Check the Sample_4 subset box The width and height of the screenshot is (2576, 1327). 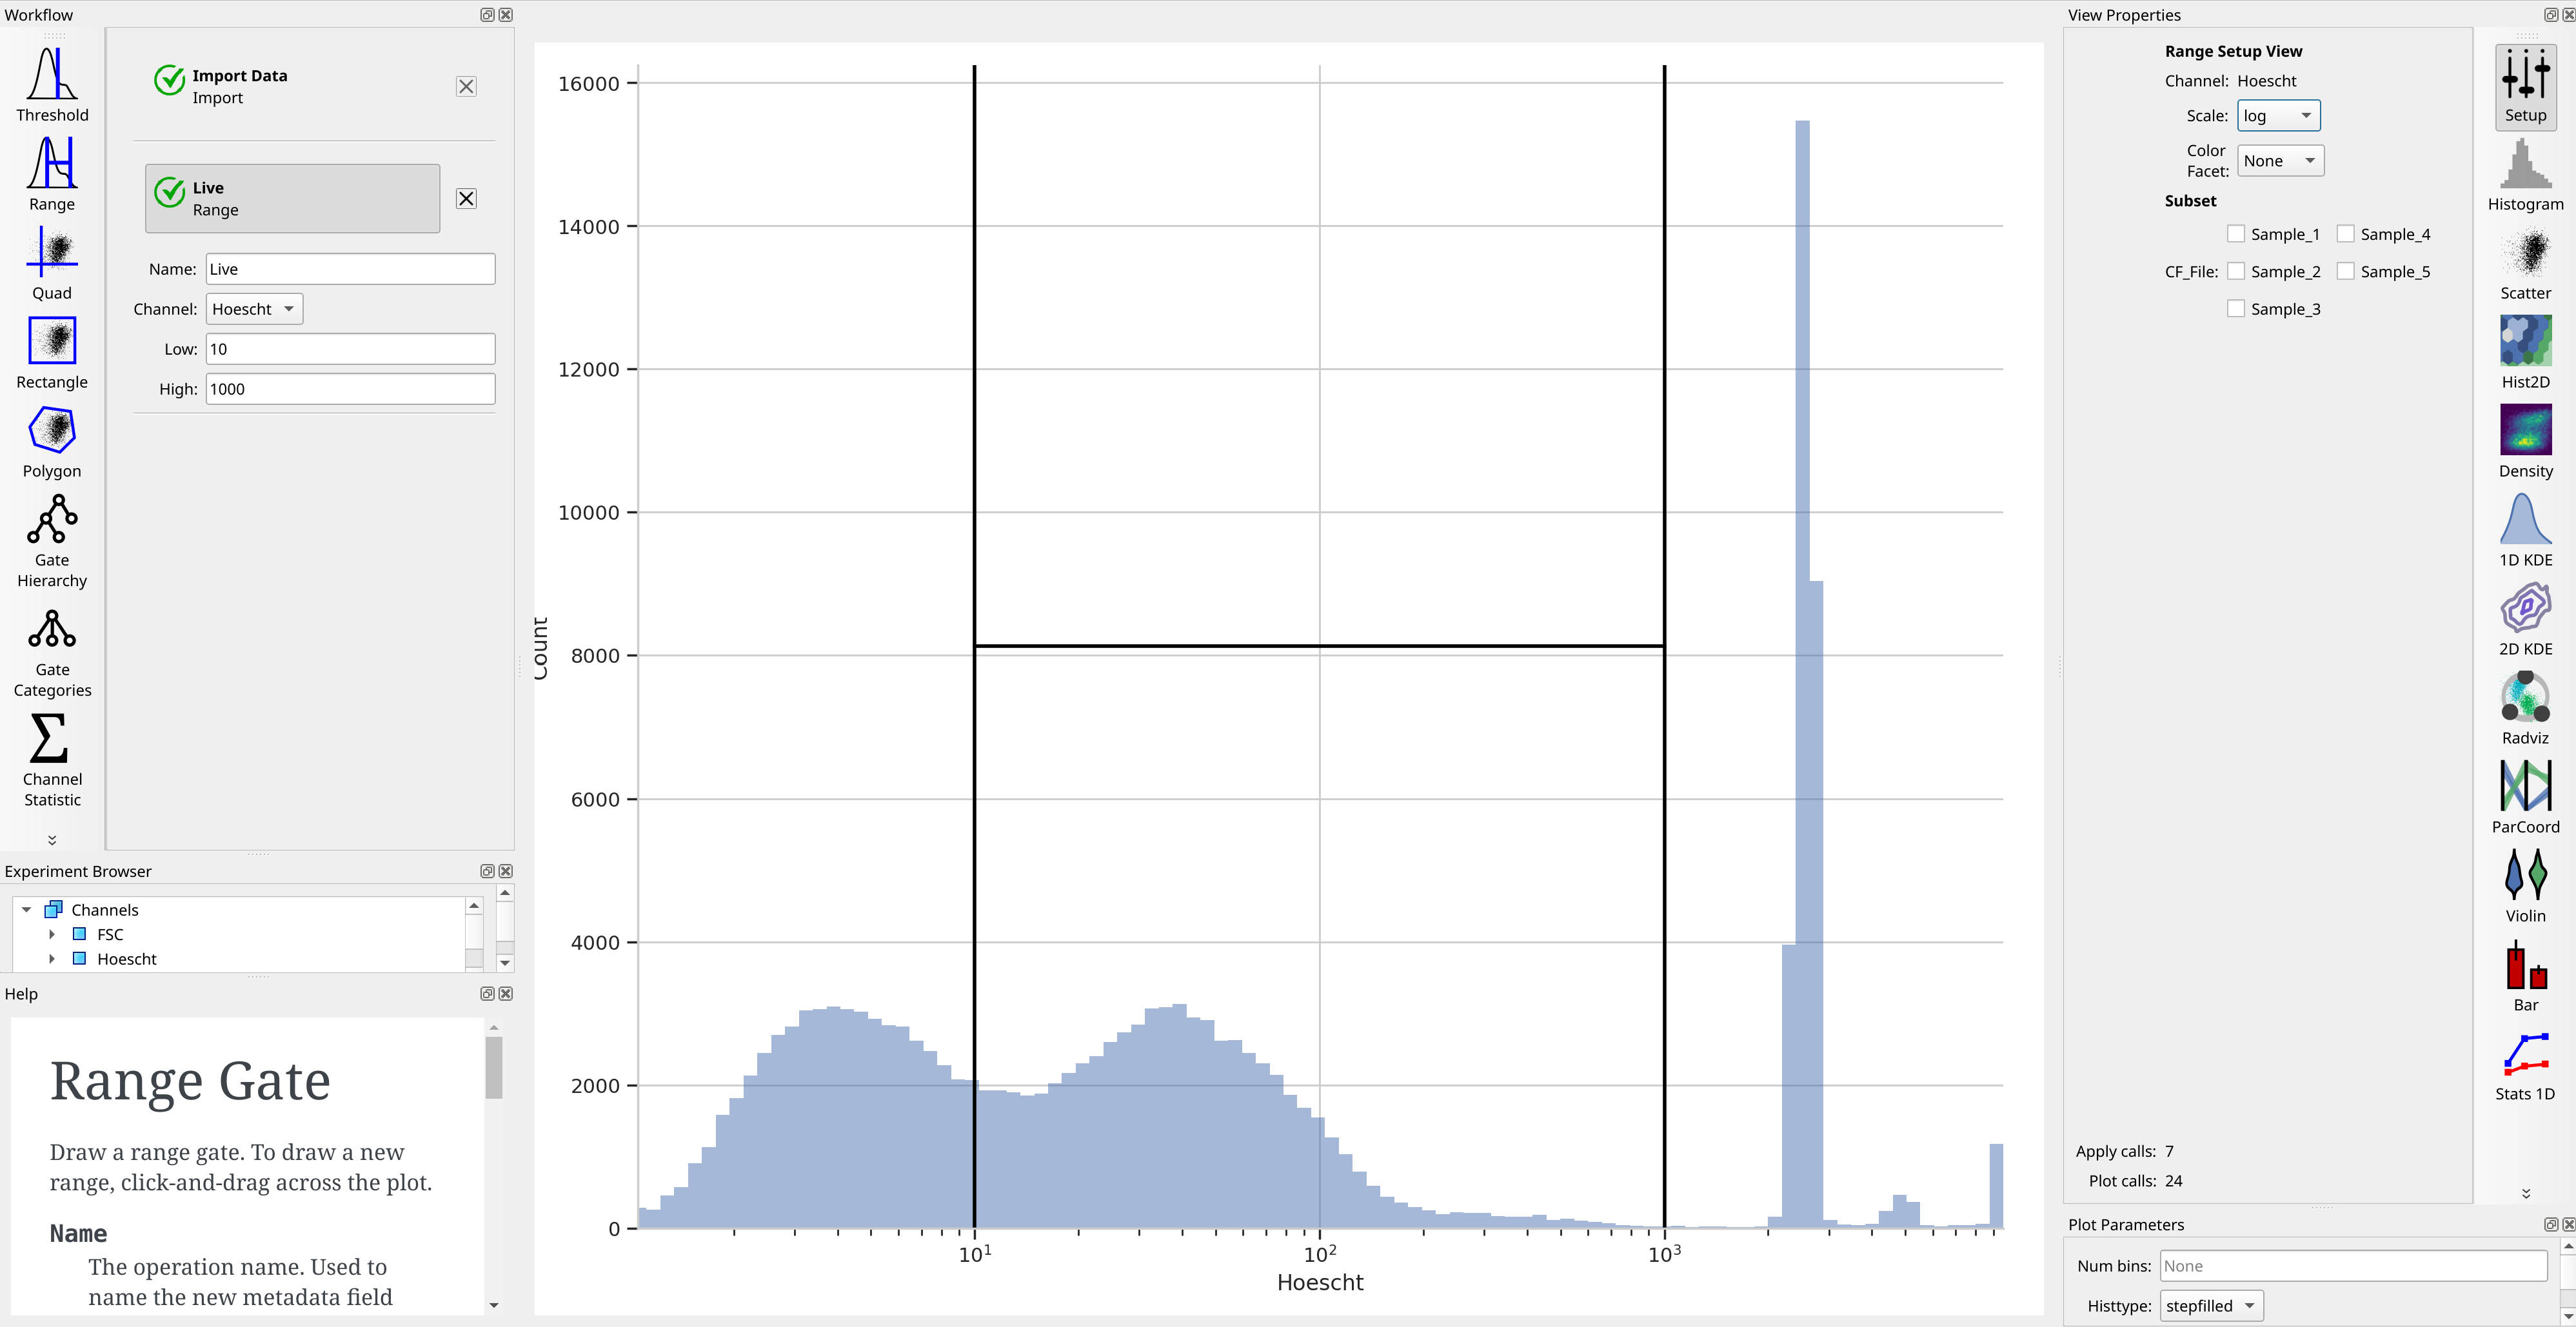(2345, 233)
